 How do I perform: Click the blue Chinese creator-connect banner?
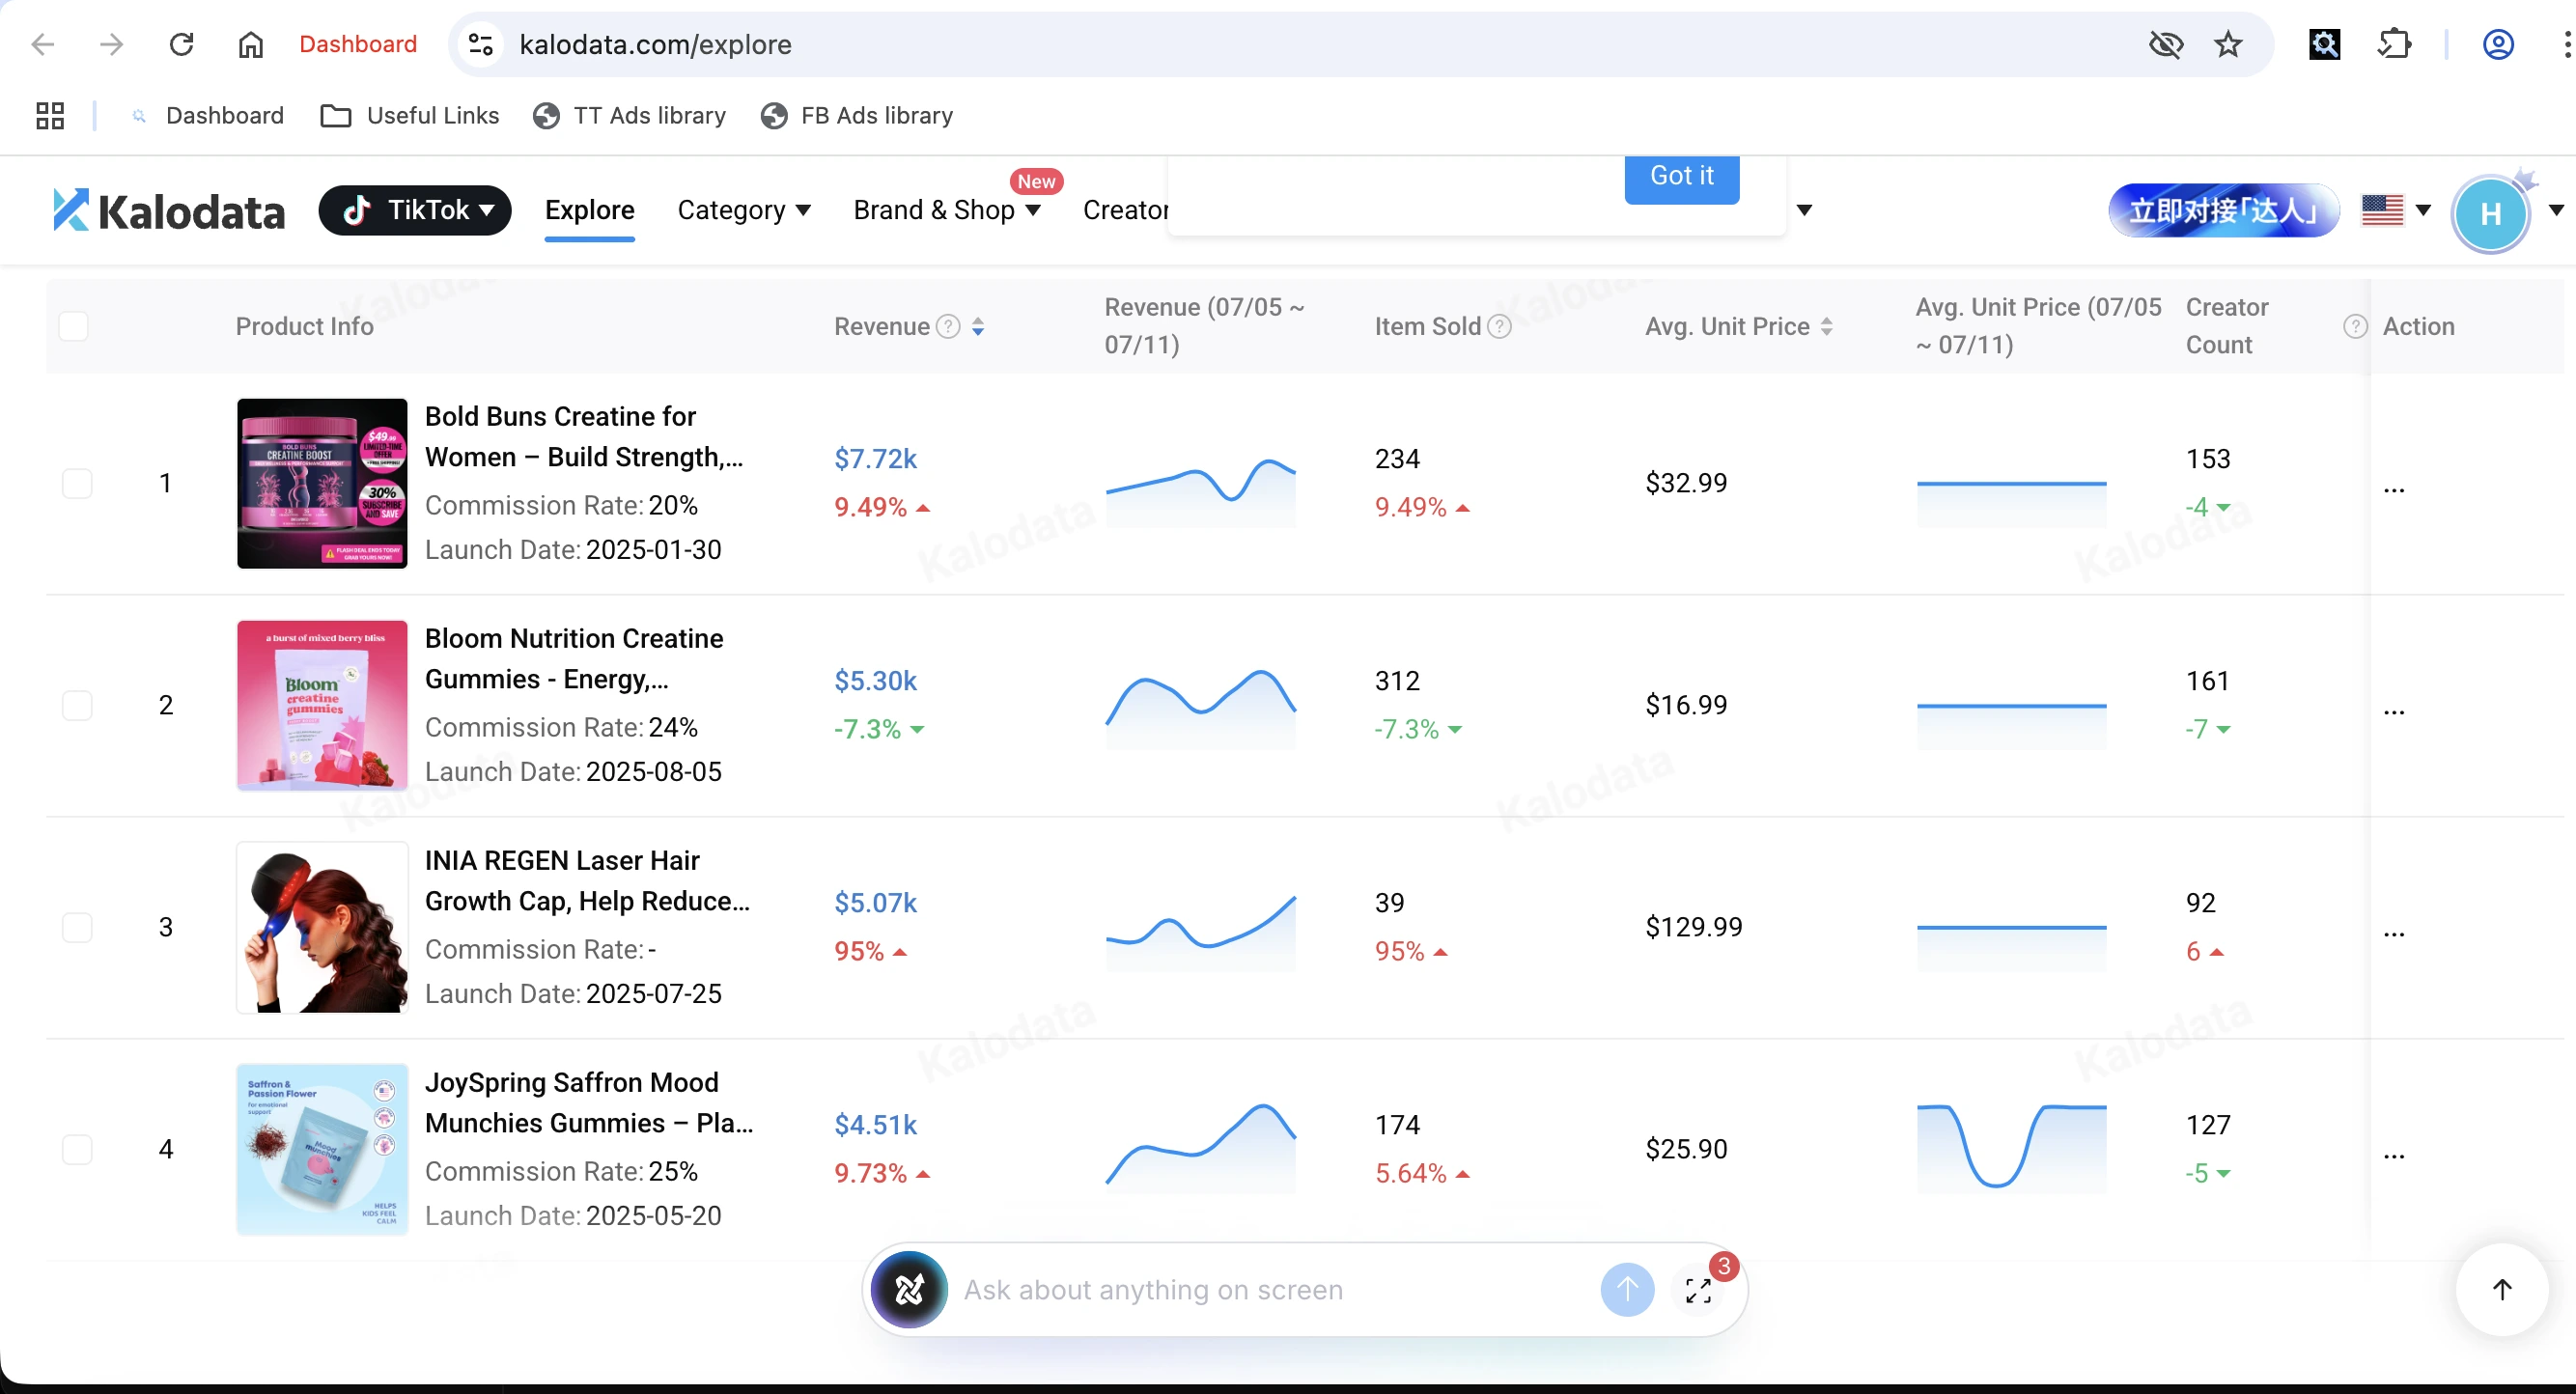(2224, 211)
